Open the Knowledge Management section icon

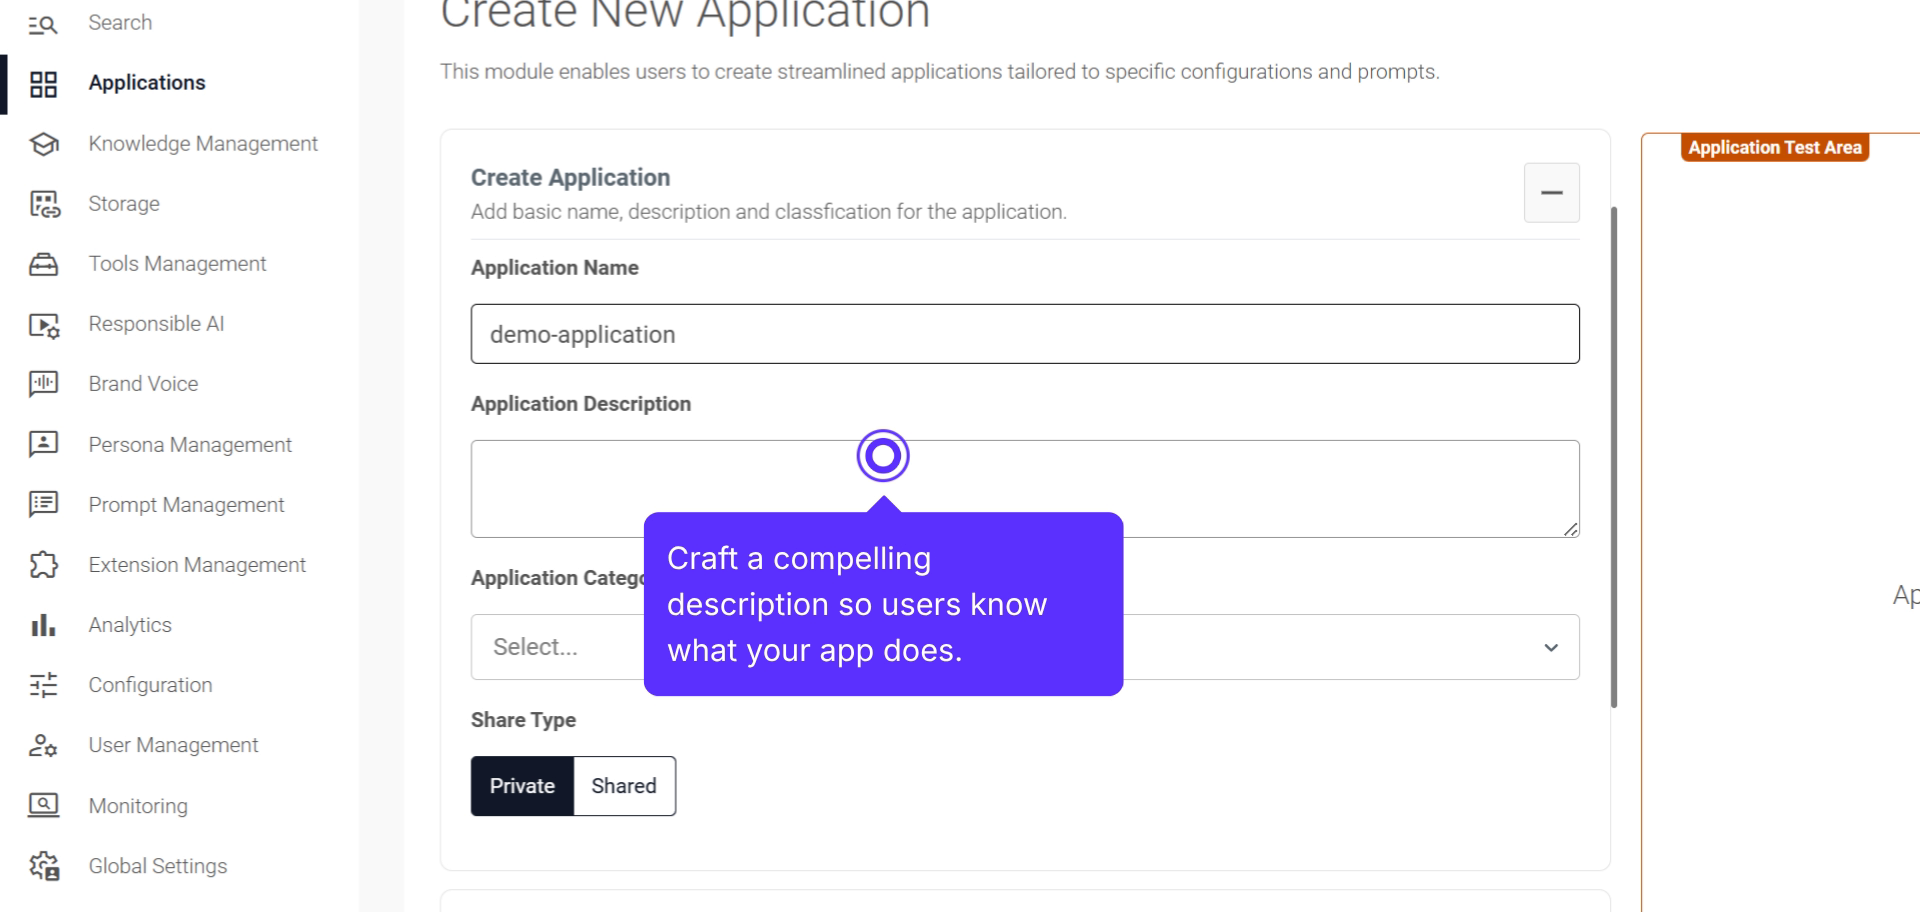click(x=44, y=143)
